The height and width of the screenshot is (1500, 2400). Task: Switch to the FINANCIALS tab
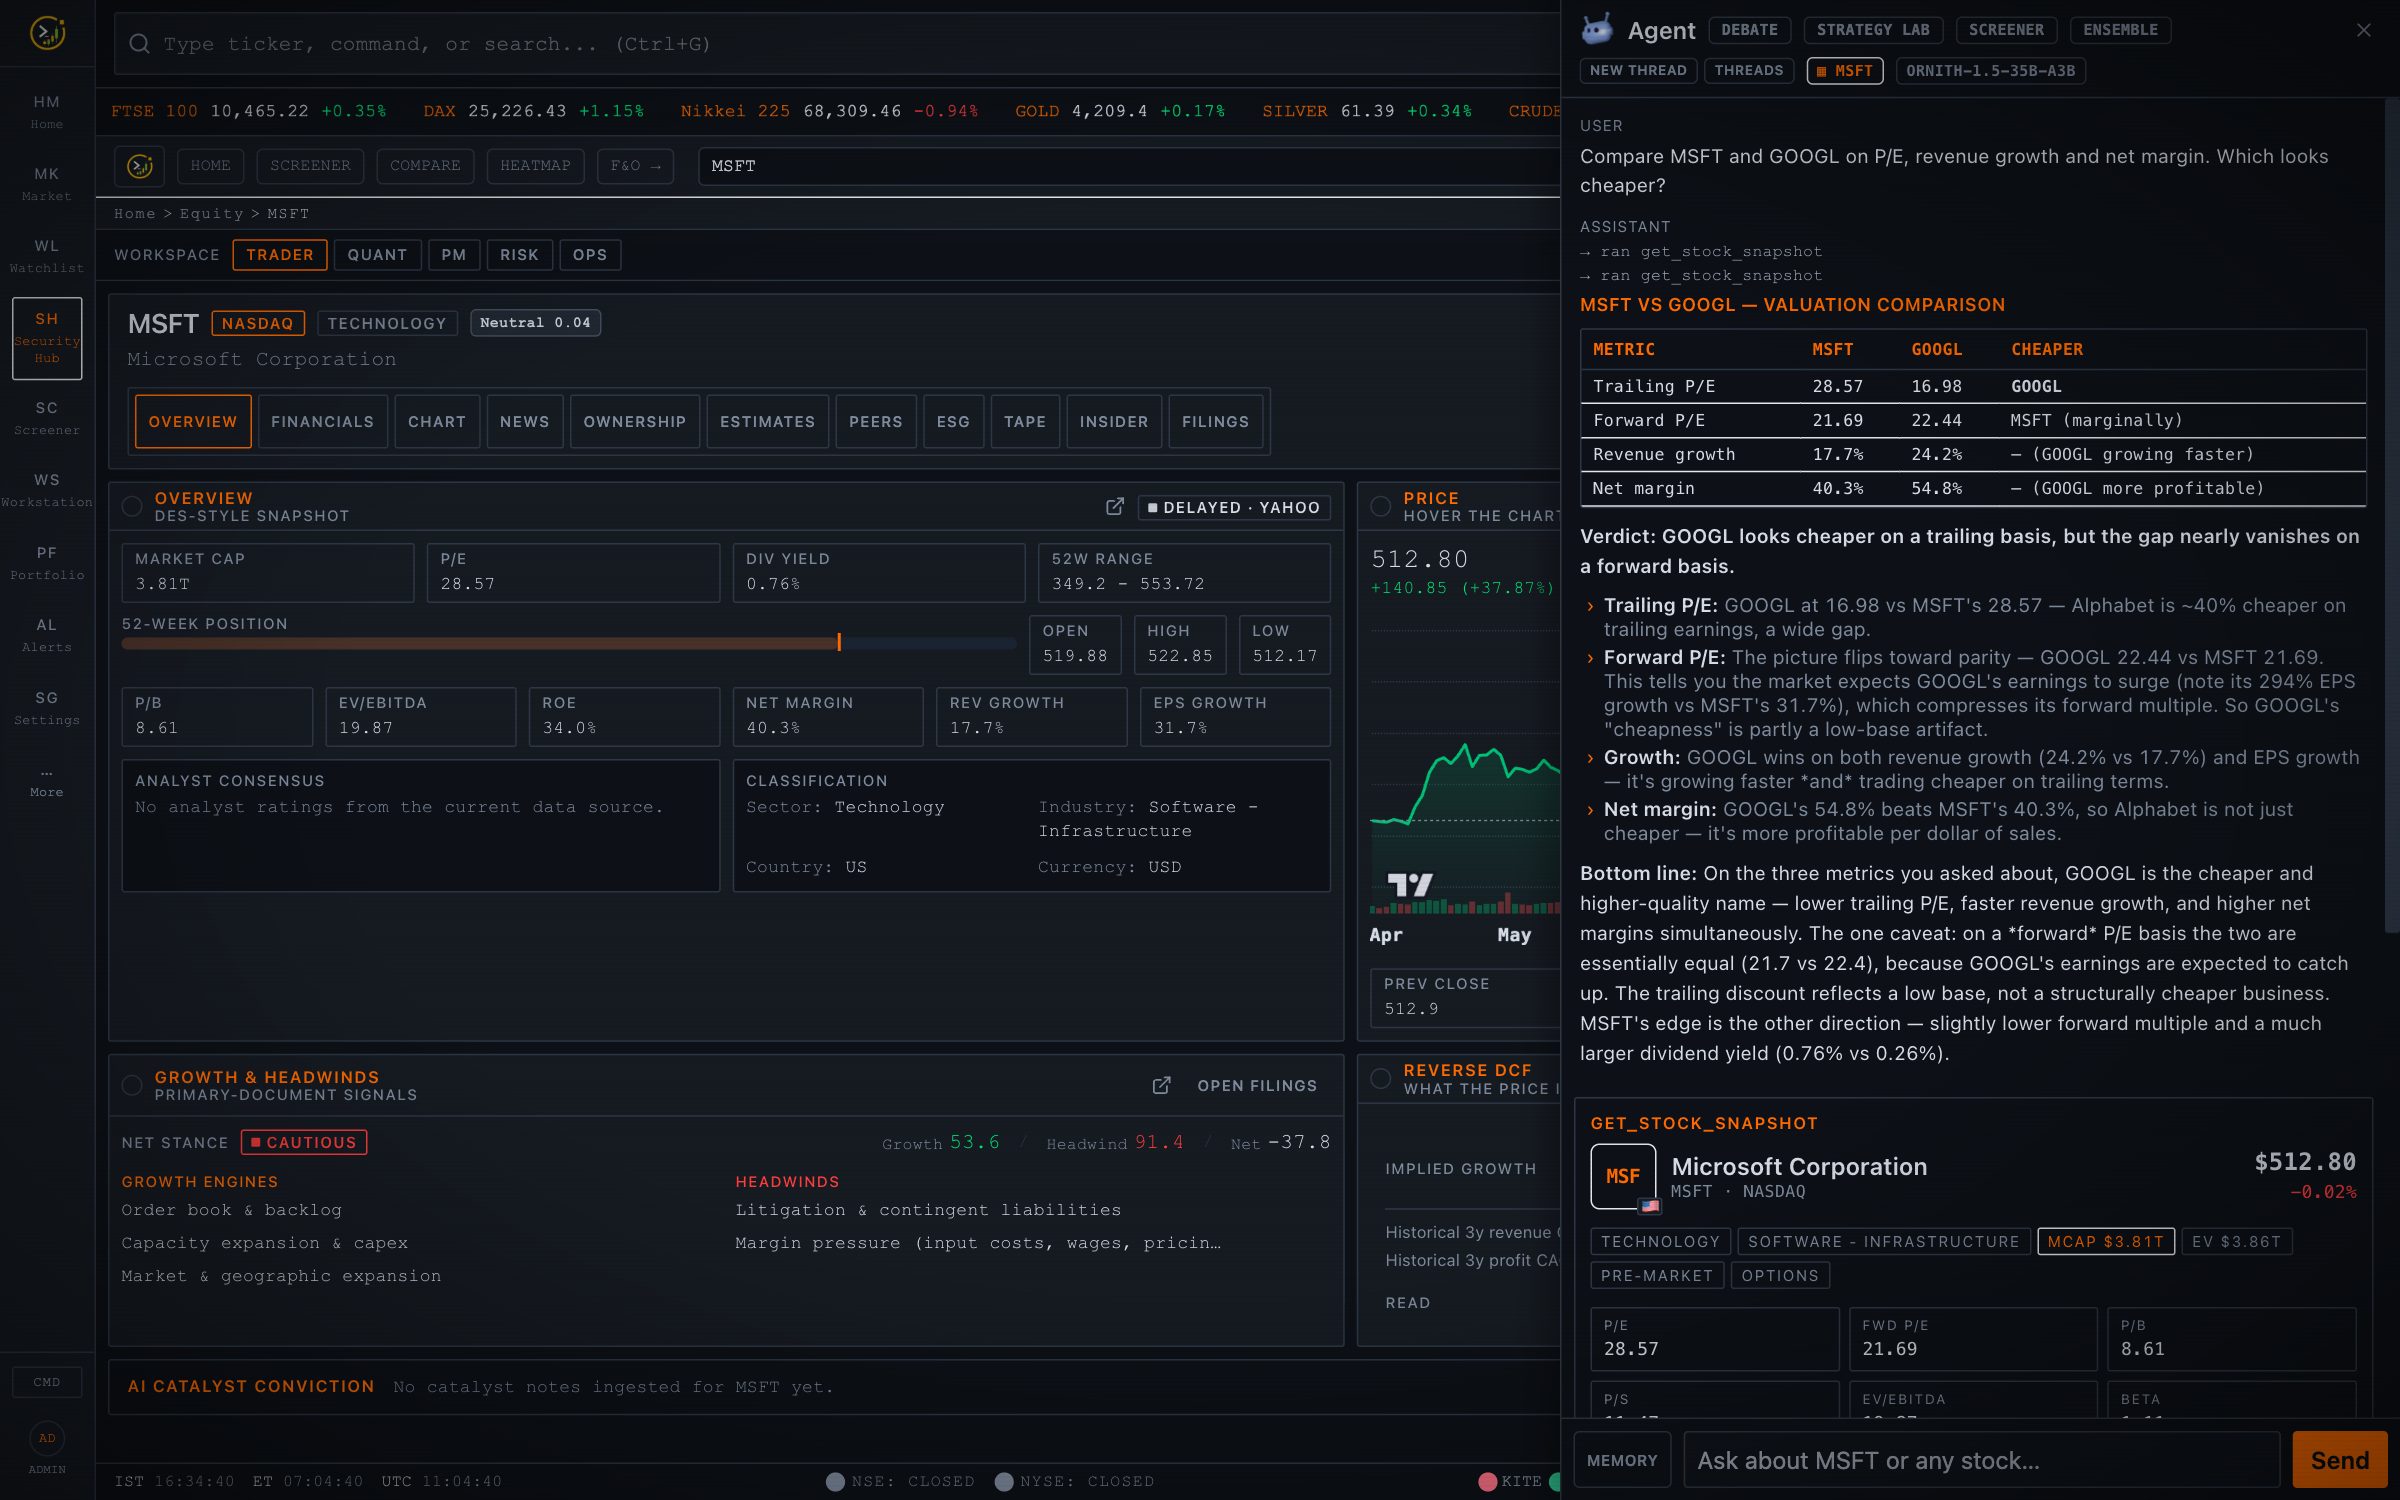click(322, 422)
